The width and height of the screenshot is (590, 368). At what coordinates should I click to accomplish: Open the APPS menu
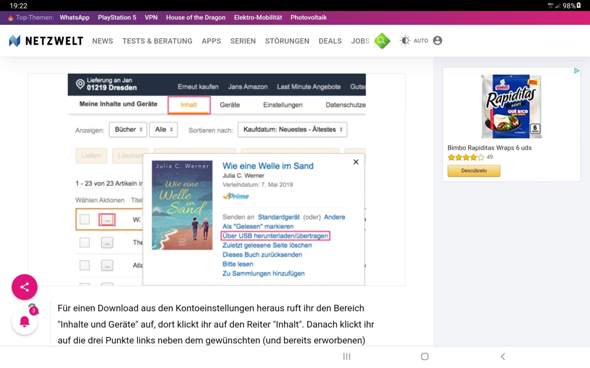[211, 41]
